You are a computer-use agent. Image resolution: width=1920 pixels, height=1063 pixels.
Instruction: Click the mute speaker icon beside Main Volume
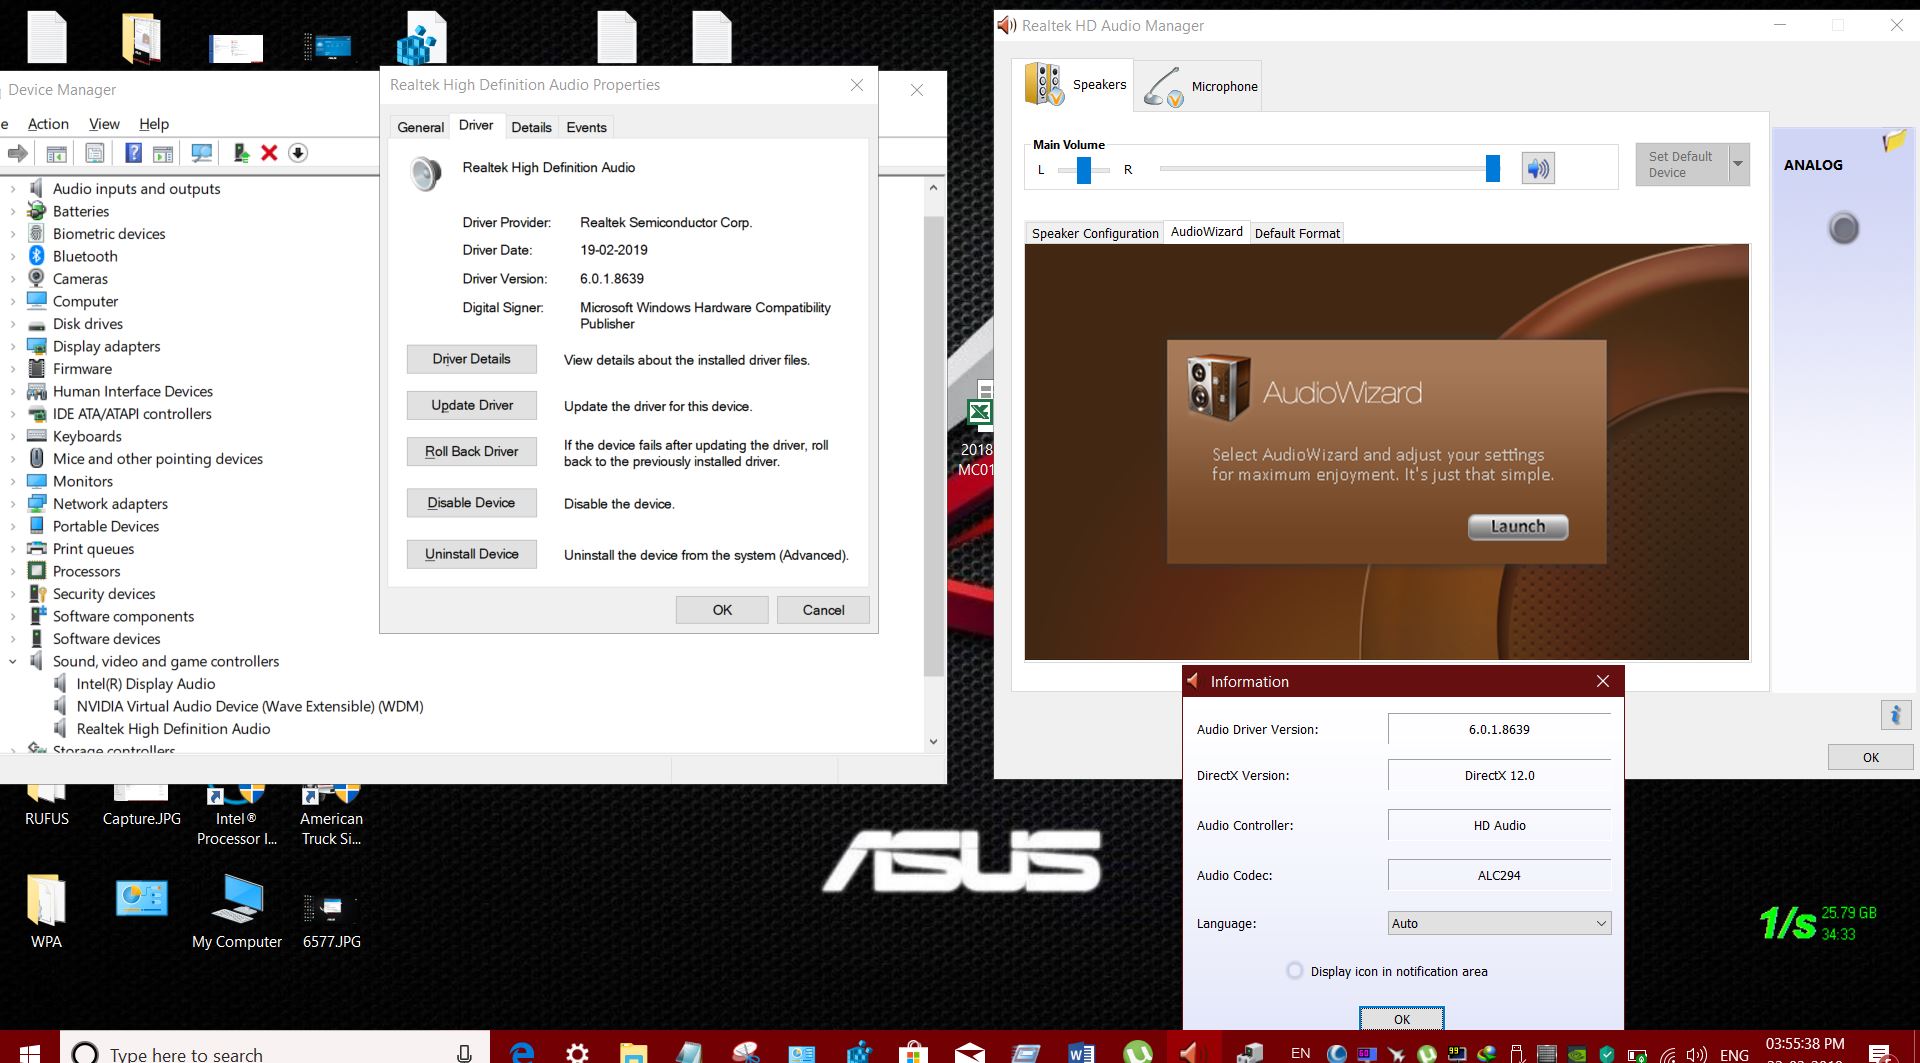[1538, 168]
